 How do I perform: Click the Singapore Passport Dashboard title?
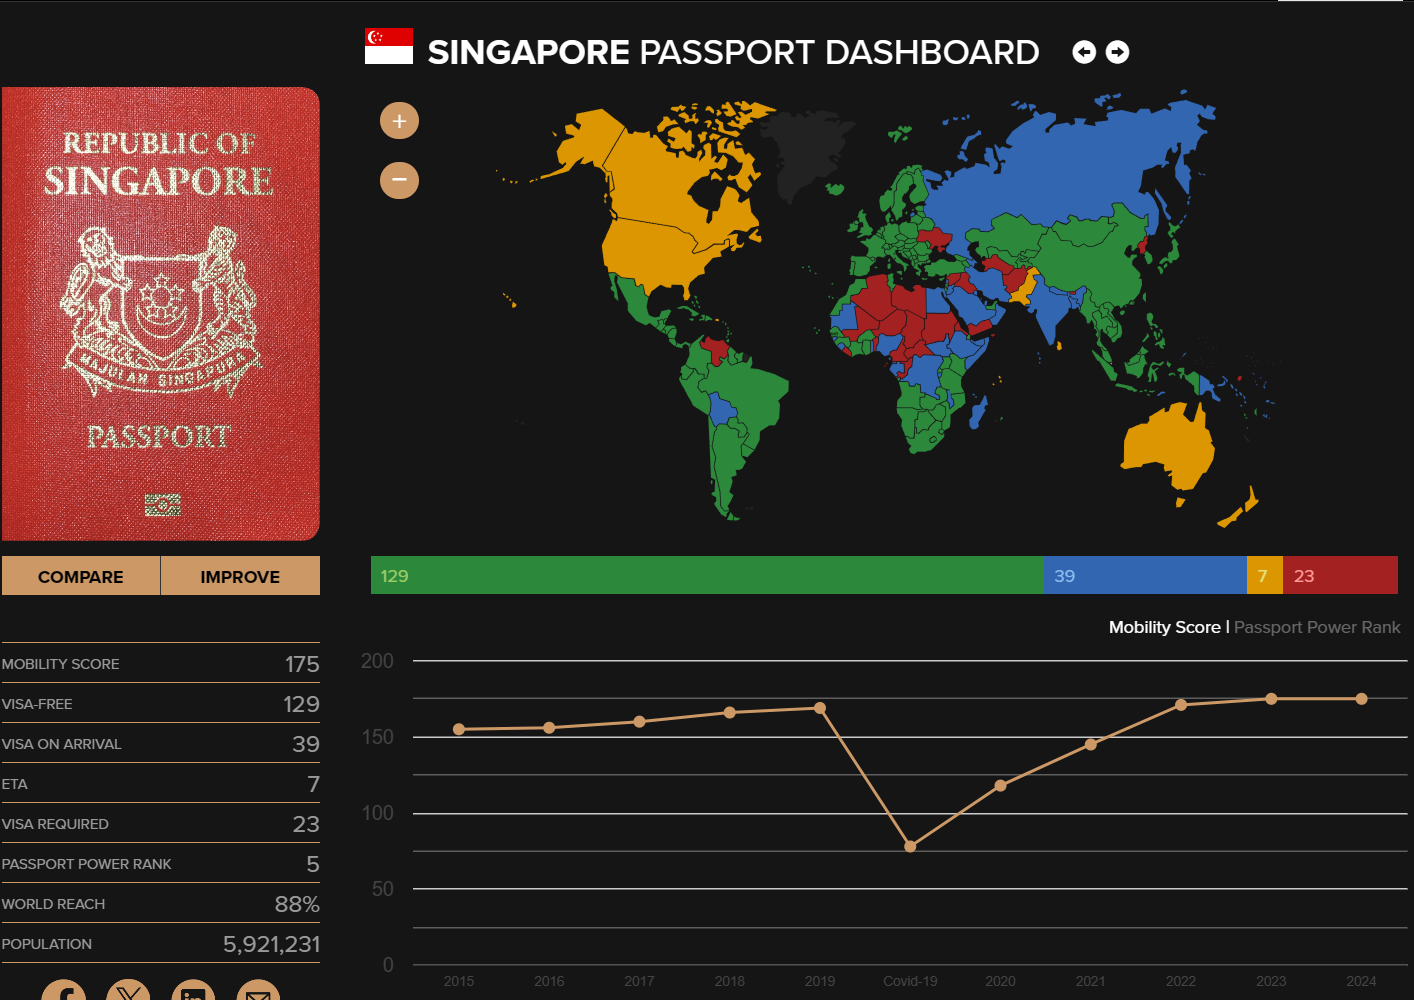[x=733, y=52]
